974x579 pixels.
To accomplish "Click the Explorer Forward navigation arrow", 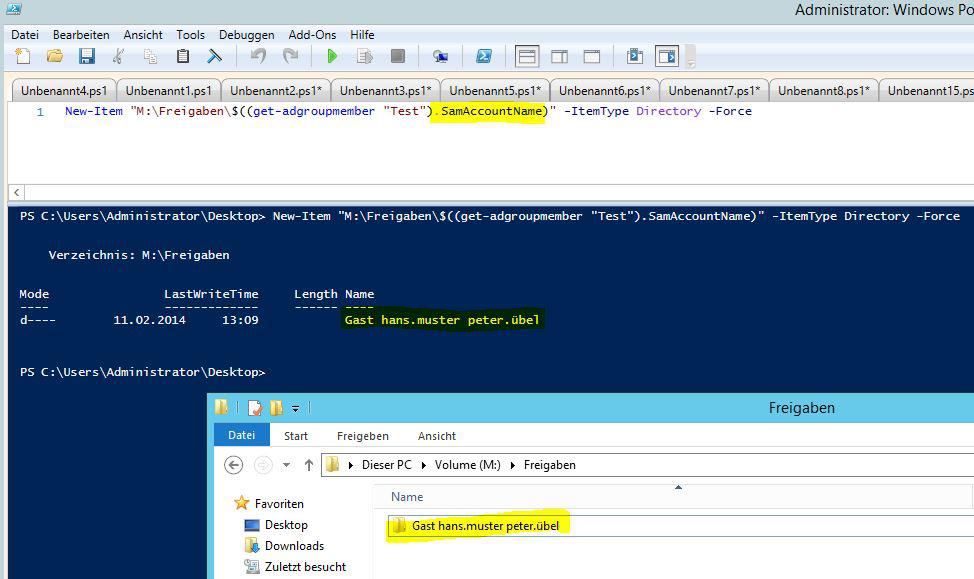I will [263, 465].
